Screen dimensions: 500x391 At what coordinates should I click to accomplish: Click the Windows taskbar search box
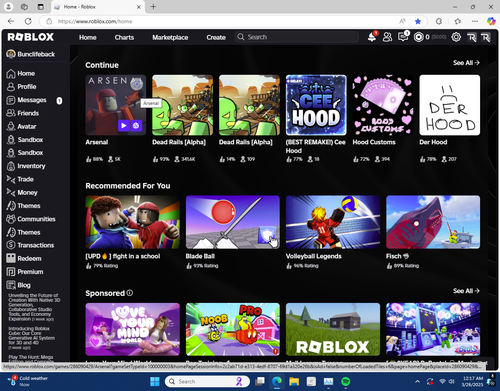[x=207, y=381]
